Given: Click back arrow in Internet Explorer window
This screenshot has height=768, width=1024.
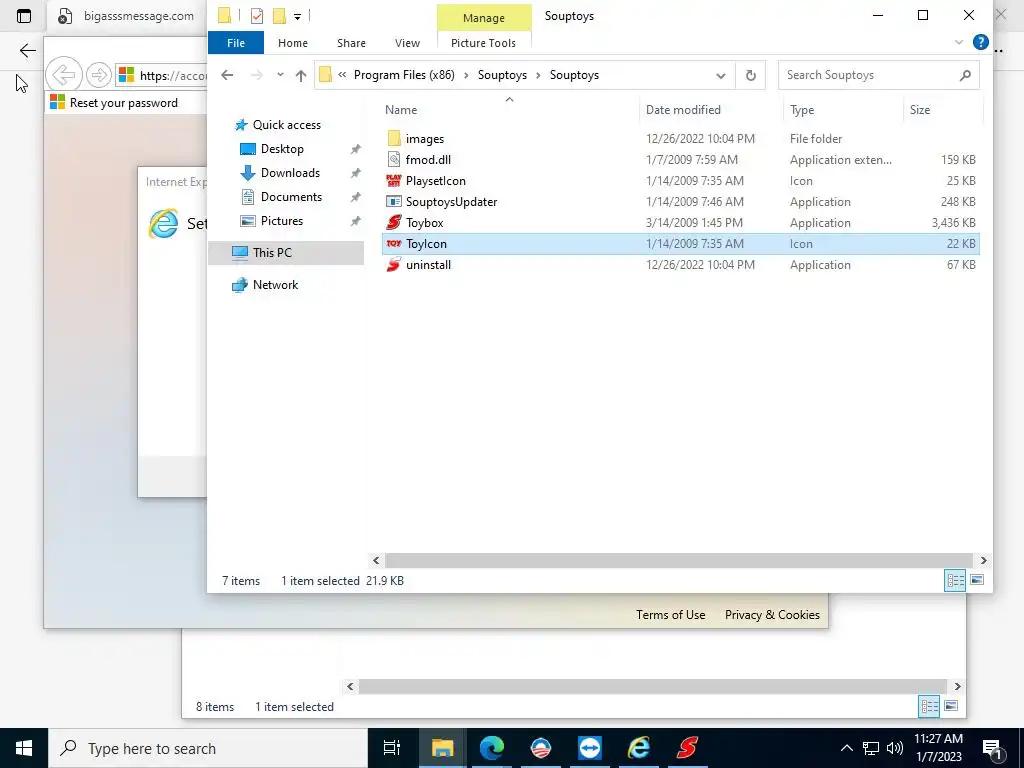Looking at the screenshot, I should click(63, 75).
